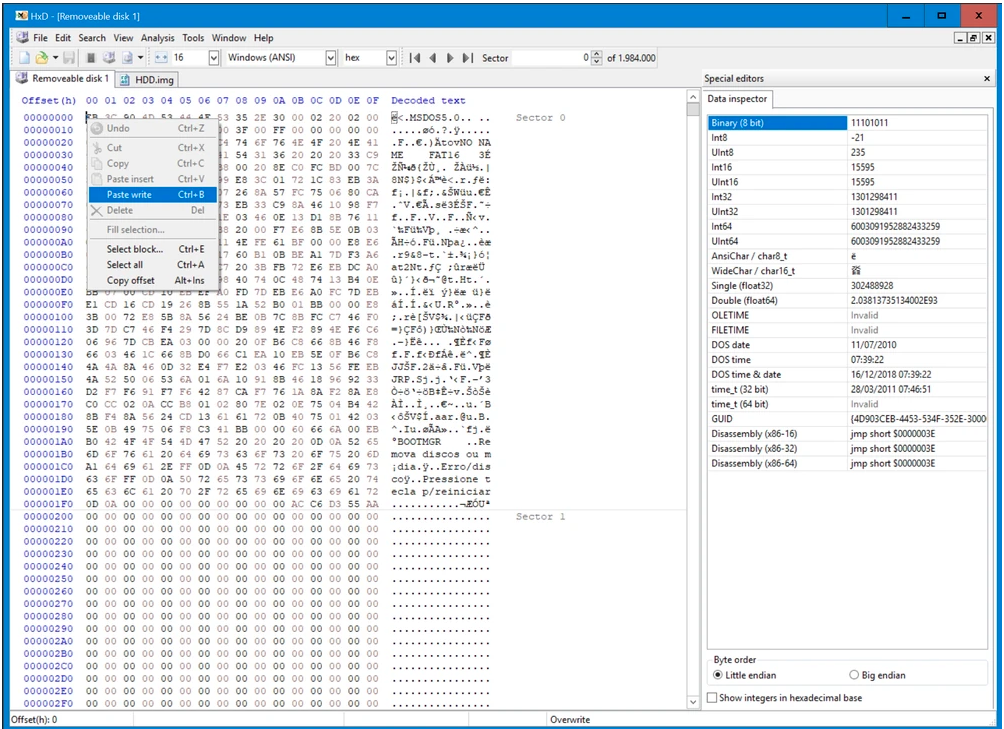Viewport: 1004px width, 729px height.
Task: Open the bytes-per-row dropdown showing 16
Action: 213,58
